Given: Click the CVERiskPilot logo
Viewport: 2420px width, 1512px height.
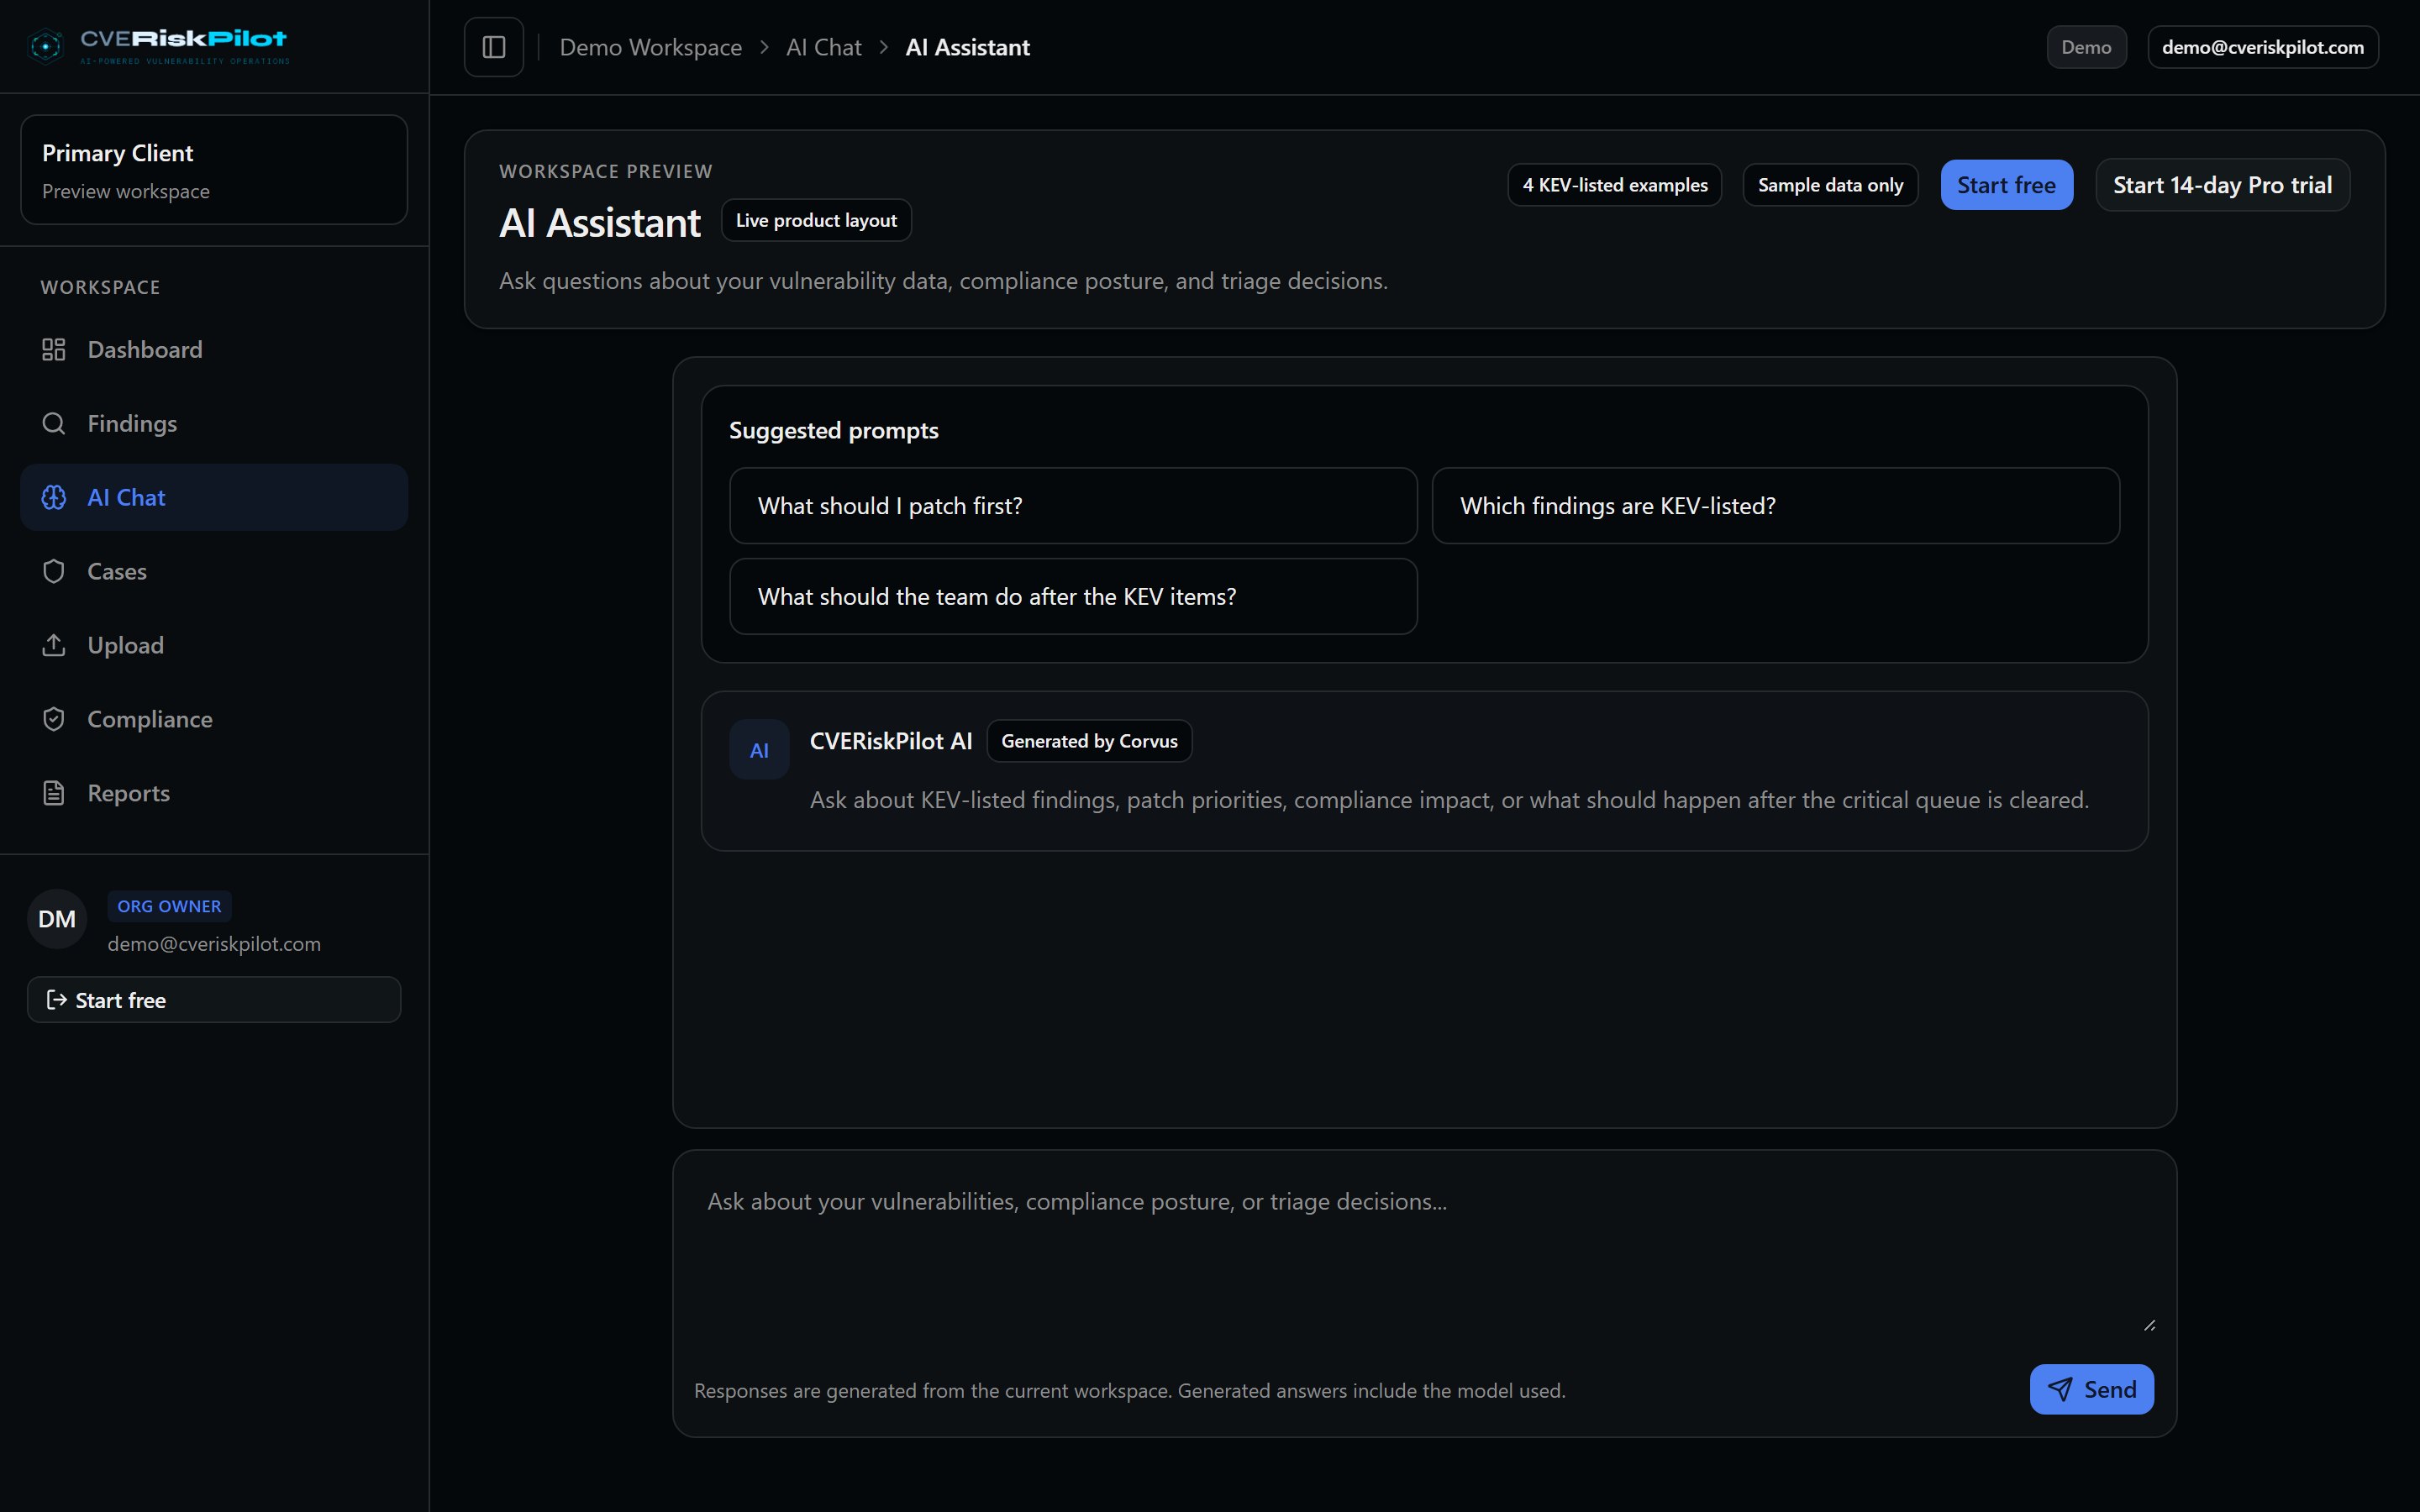Looking at the screenshot, I should 158,46.
